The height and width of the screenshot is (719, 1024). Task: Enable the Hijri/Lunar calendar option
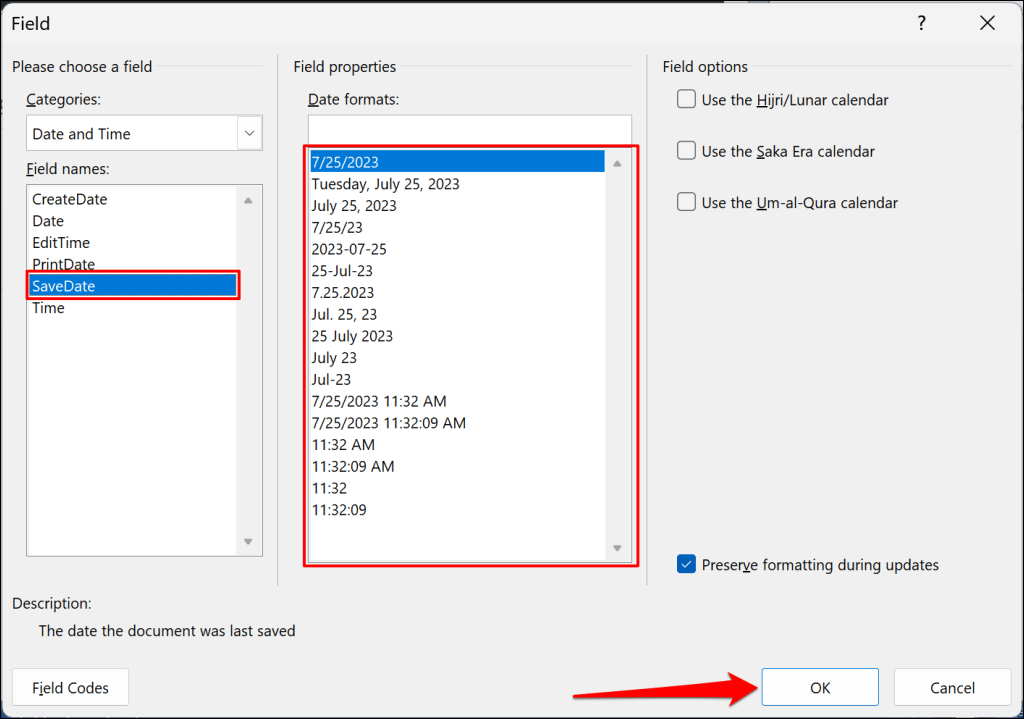tap(687, 100)
